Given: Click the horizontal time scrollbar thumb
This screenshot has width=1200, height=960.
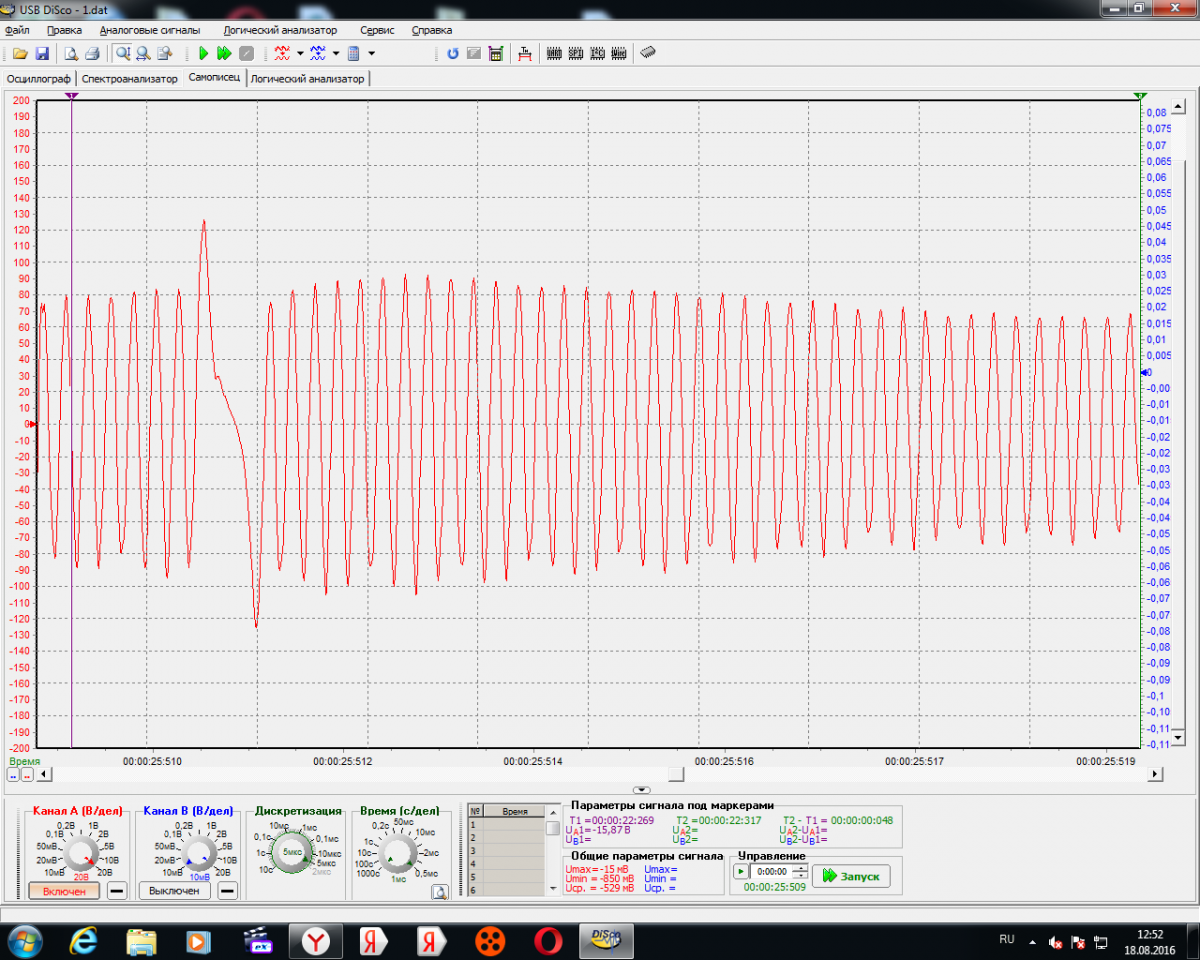Looking at the screenshot, I should click(x=677, y=774).
